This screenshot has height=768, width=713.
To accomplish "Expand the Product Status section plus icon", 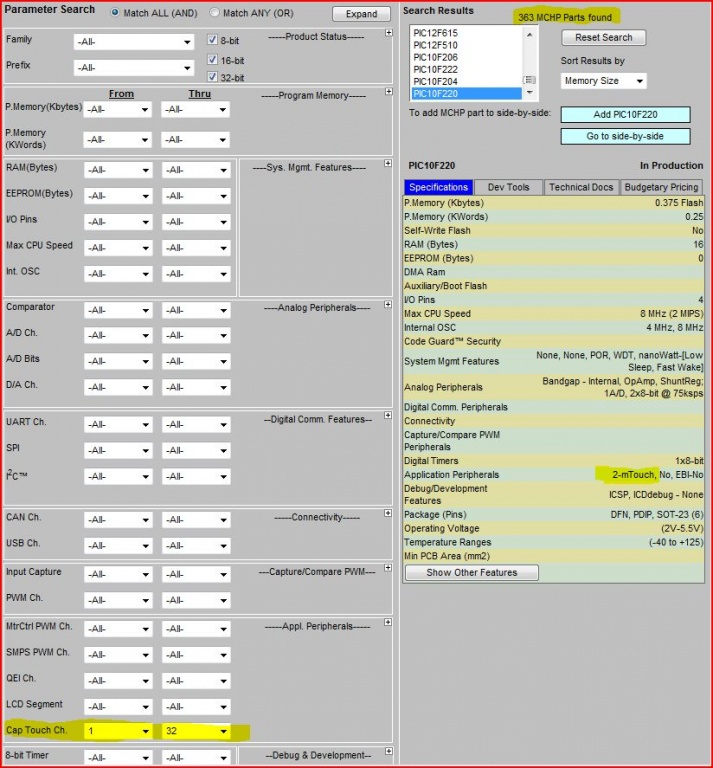I will [x=388, y=33].
